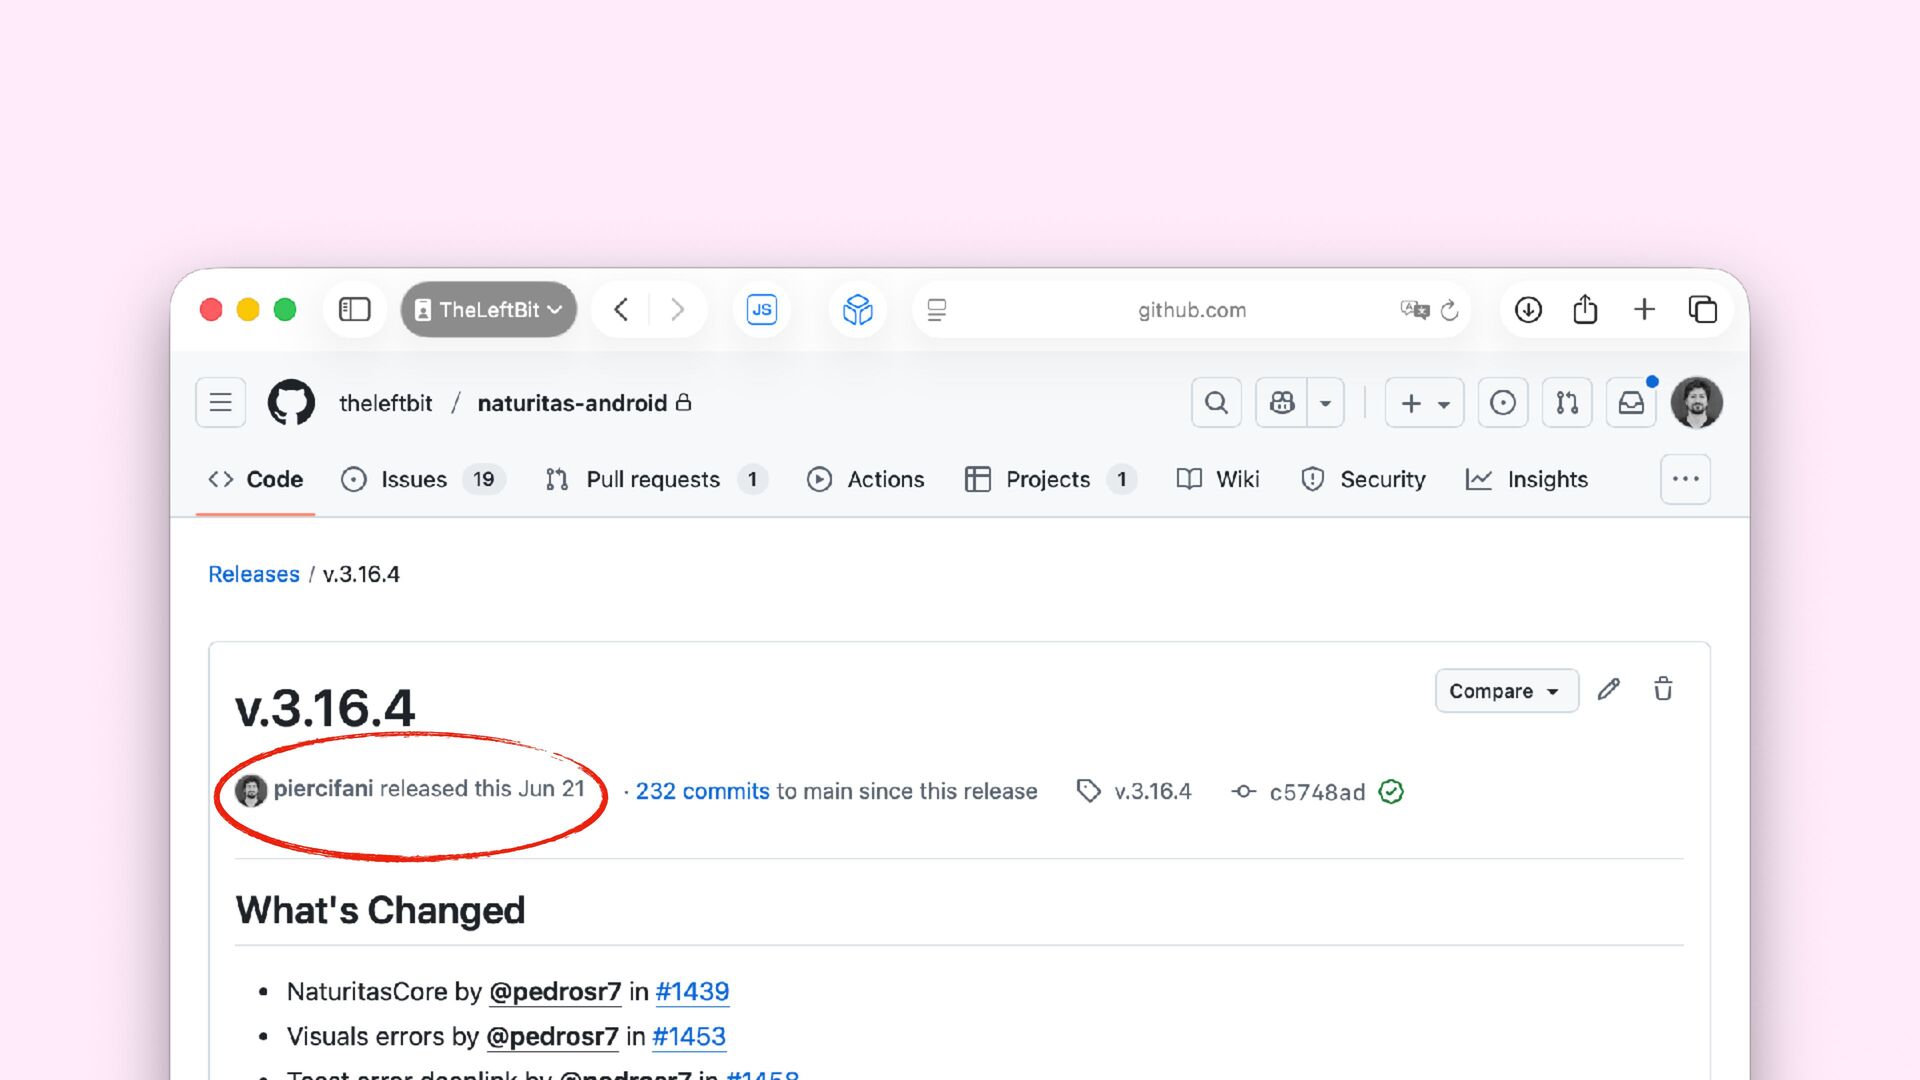Open the TheLeftBit profile dropdown
The width and height of the screenshot is (1920, 1080).
(489, 310)
